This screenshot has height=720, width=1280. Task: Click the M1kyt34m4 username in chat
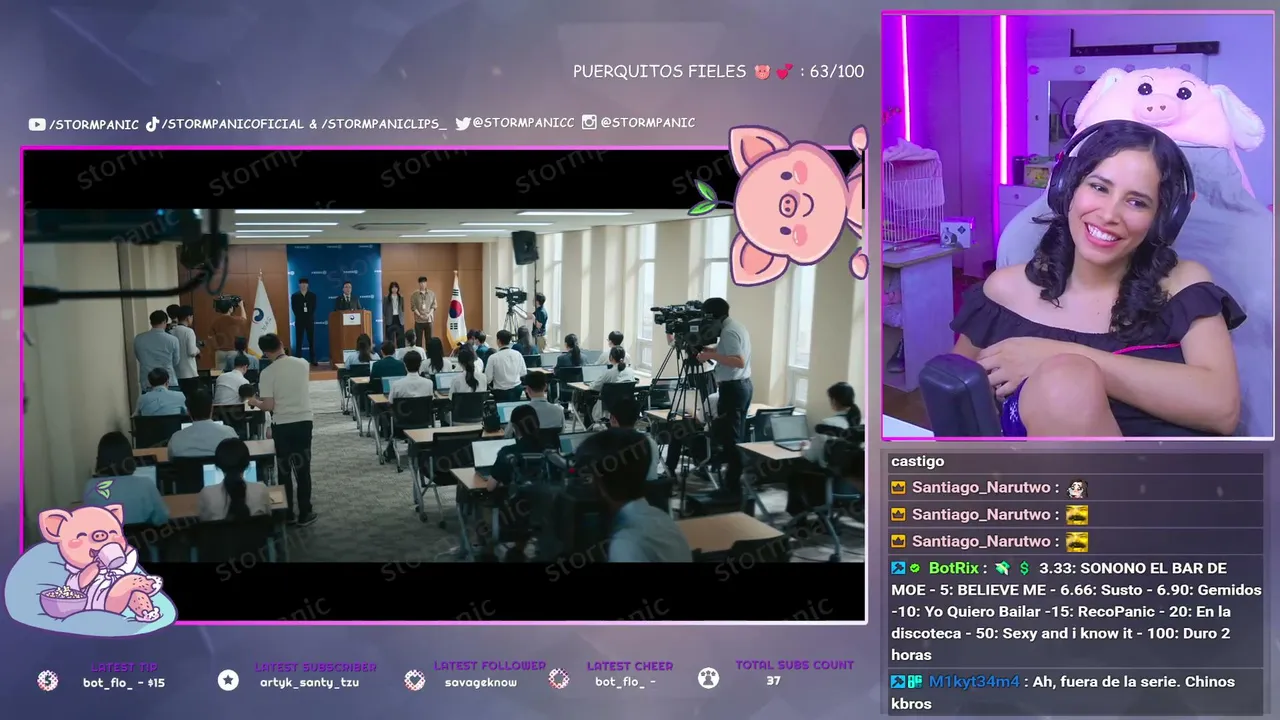974,682
